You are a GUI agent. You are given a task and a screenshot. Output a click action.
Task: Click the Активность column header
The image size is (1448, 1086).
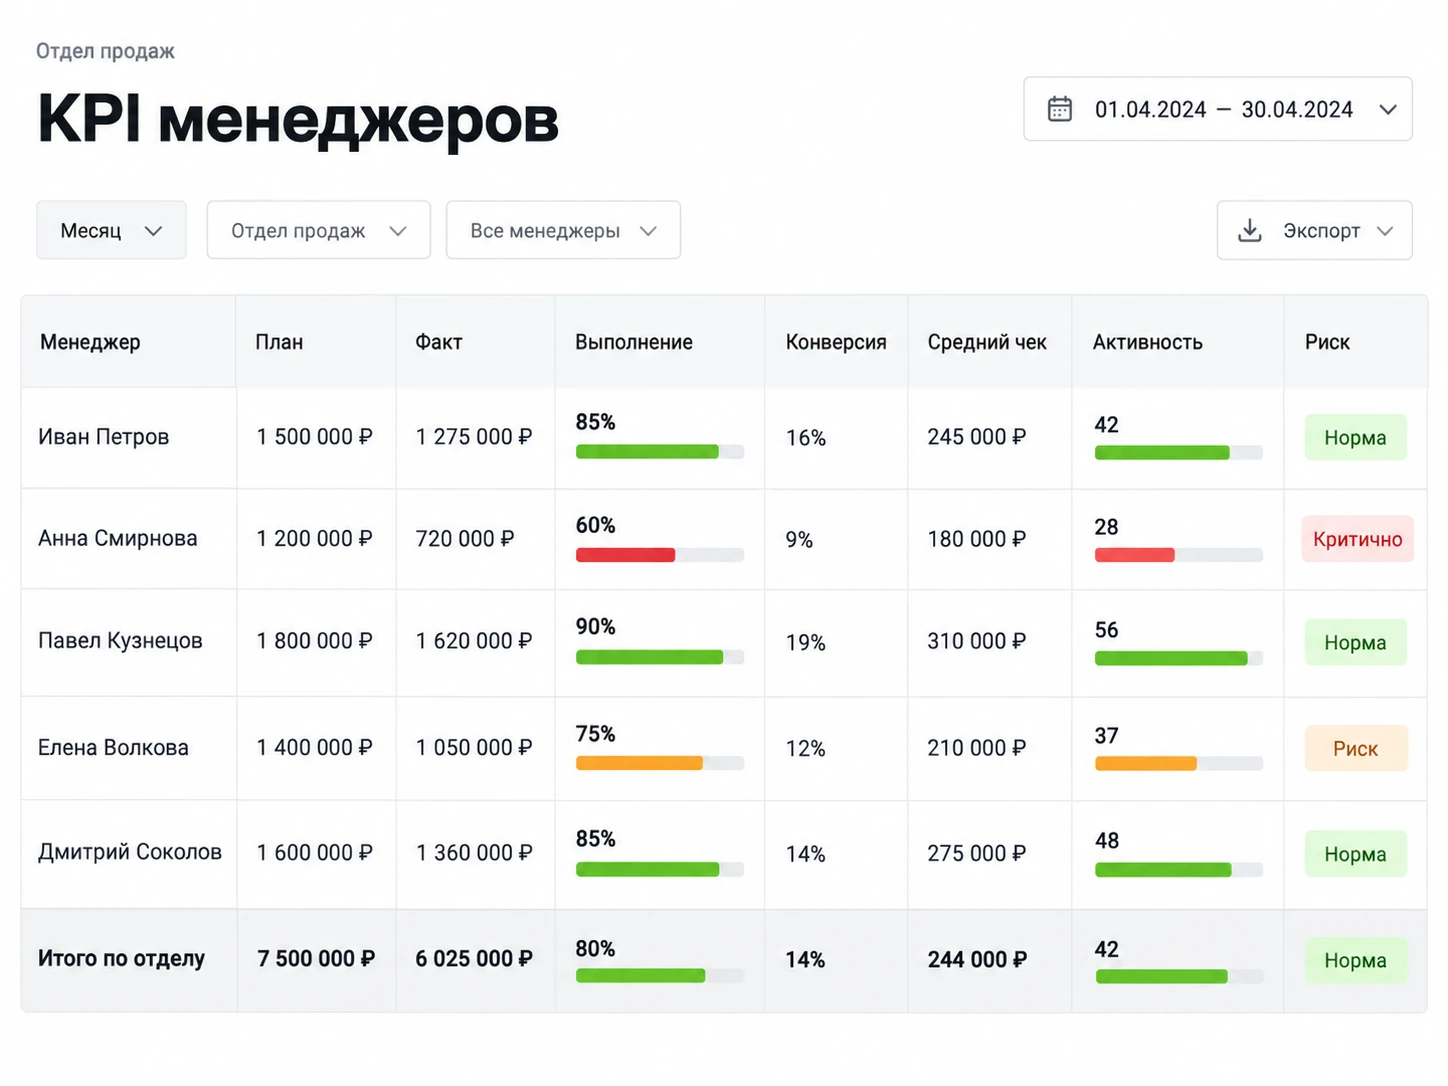tap(1148, 342)
